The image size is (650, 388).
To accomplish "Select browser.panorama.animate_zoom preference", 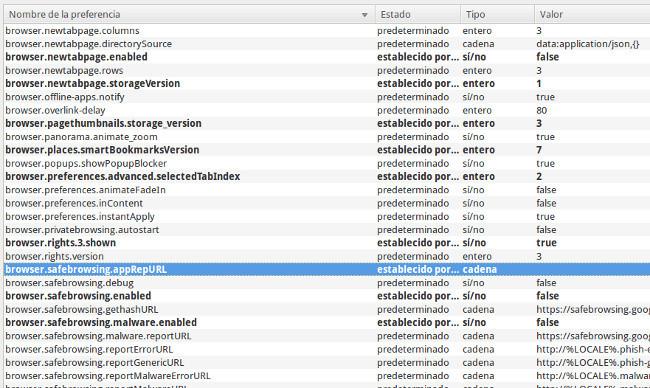I will click(327, 137).
